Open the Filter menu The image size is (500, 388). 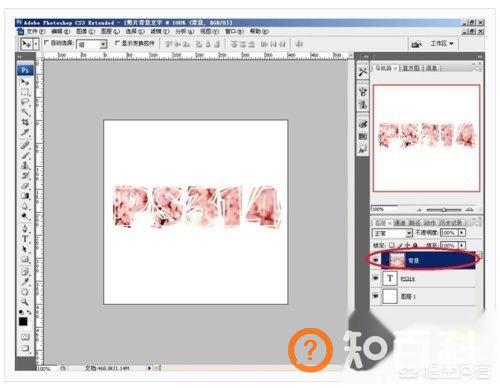[x=160, y=31]
